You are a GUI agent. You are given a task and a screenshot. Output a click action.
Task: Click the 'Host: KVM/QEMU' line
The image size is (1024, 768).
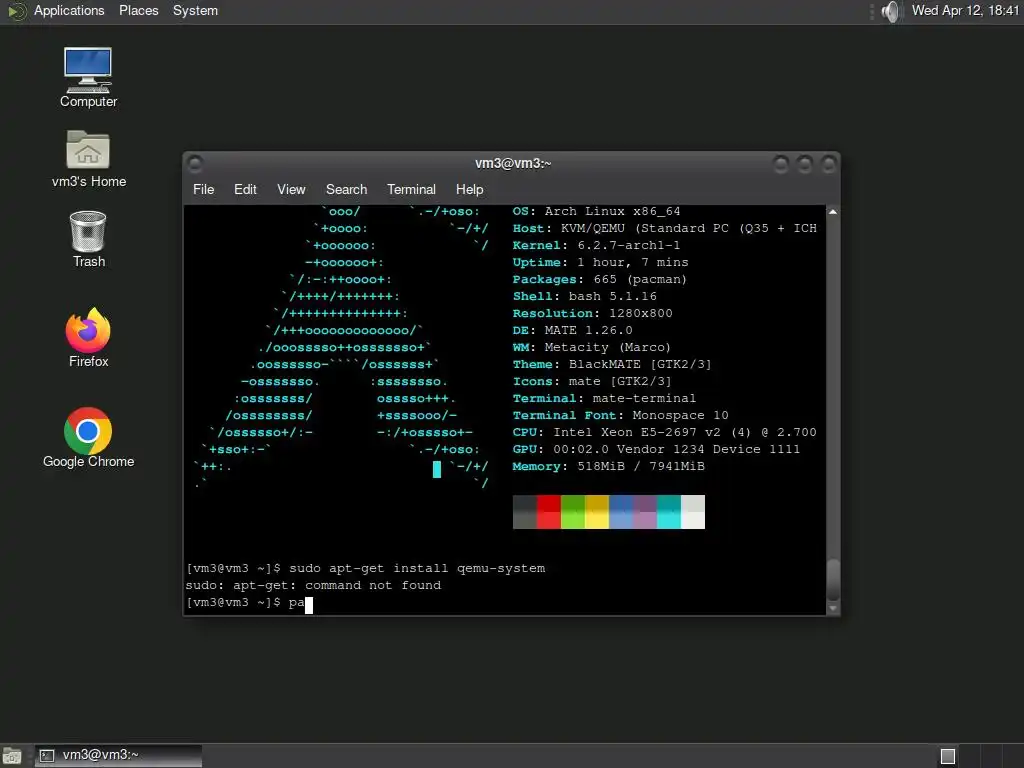click(664, 229)
